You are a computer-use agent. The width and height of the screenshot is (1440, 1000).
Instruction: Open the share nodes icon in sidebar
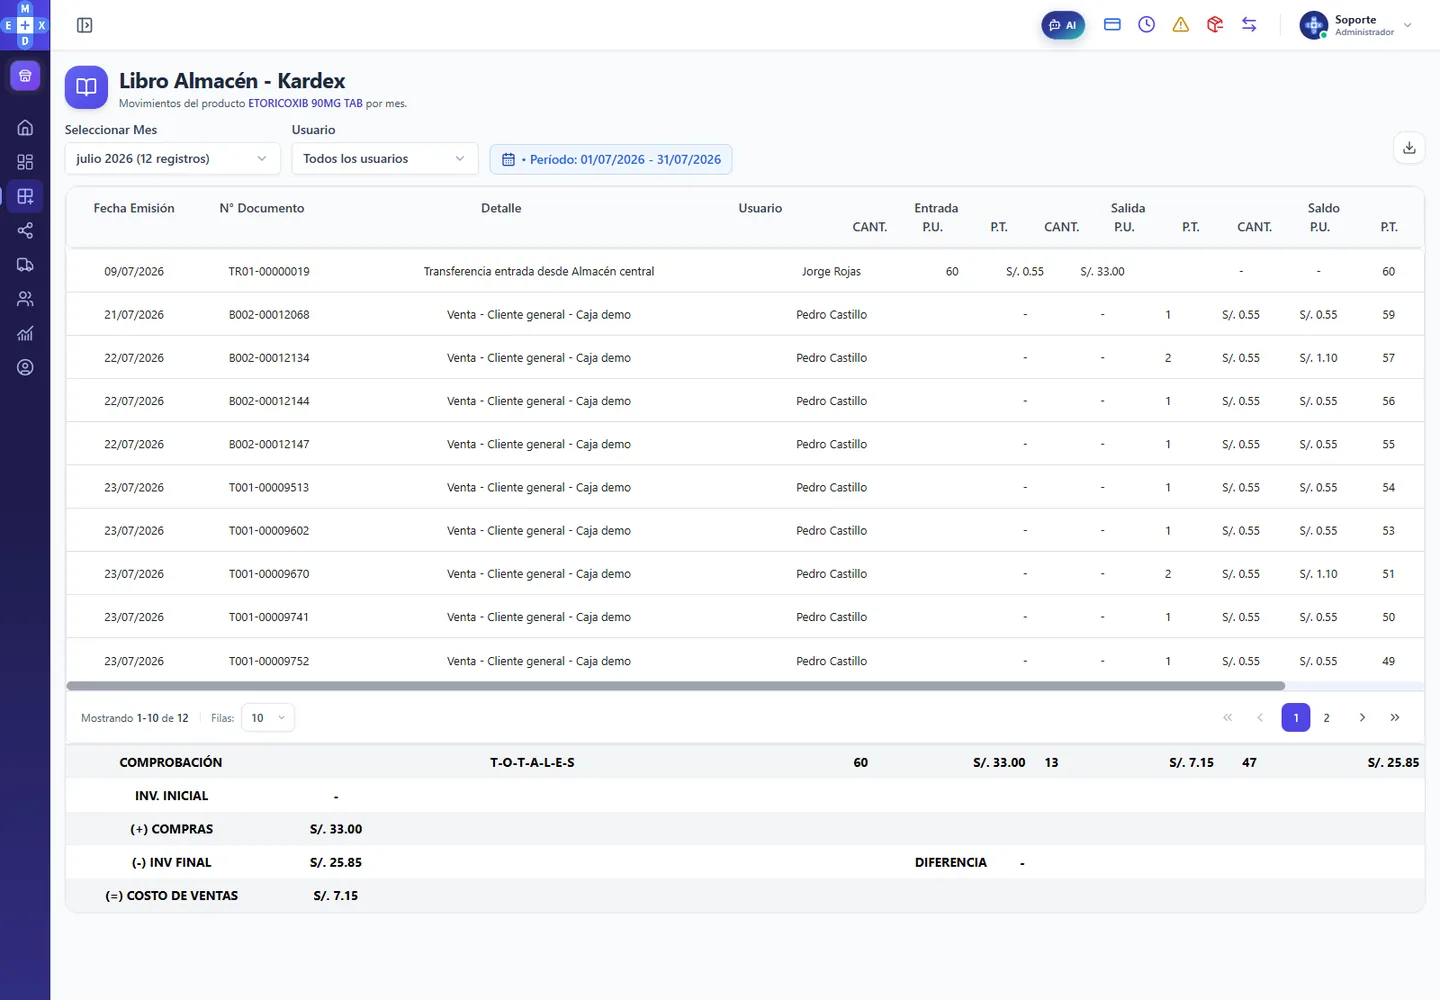[x=25, y=231]
